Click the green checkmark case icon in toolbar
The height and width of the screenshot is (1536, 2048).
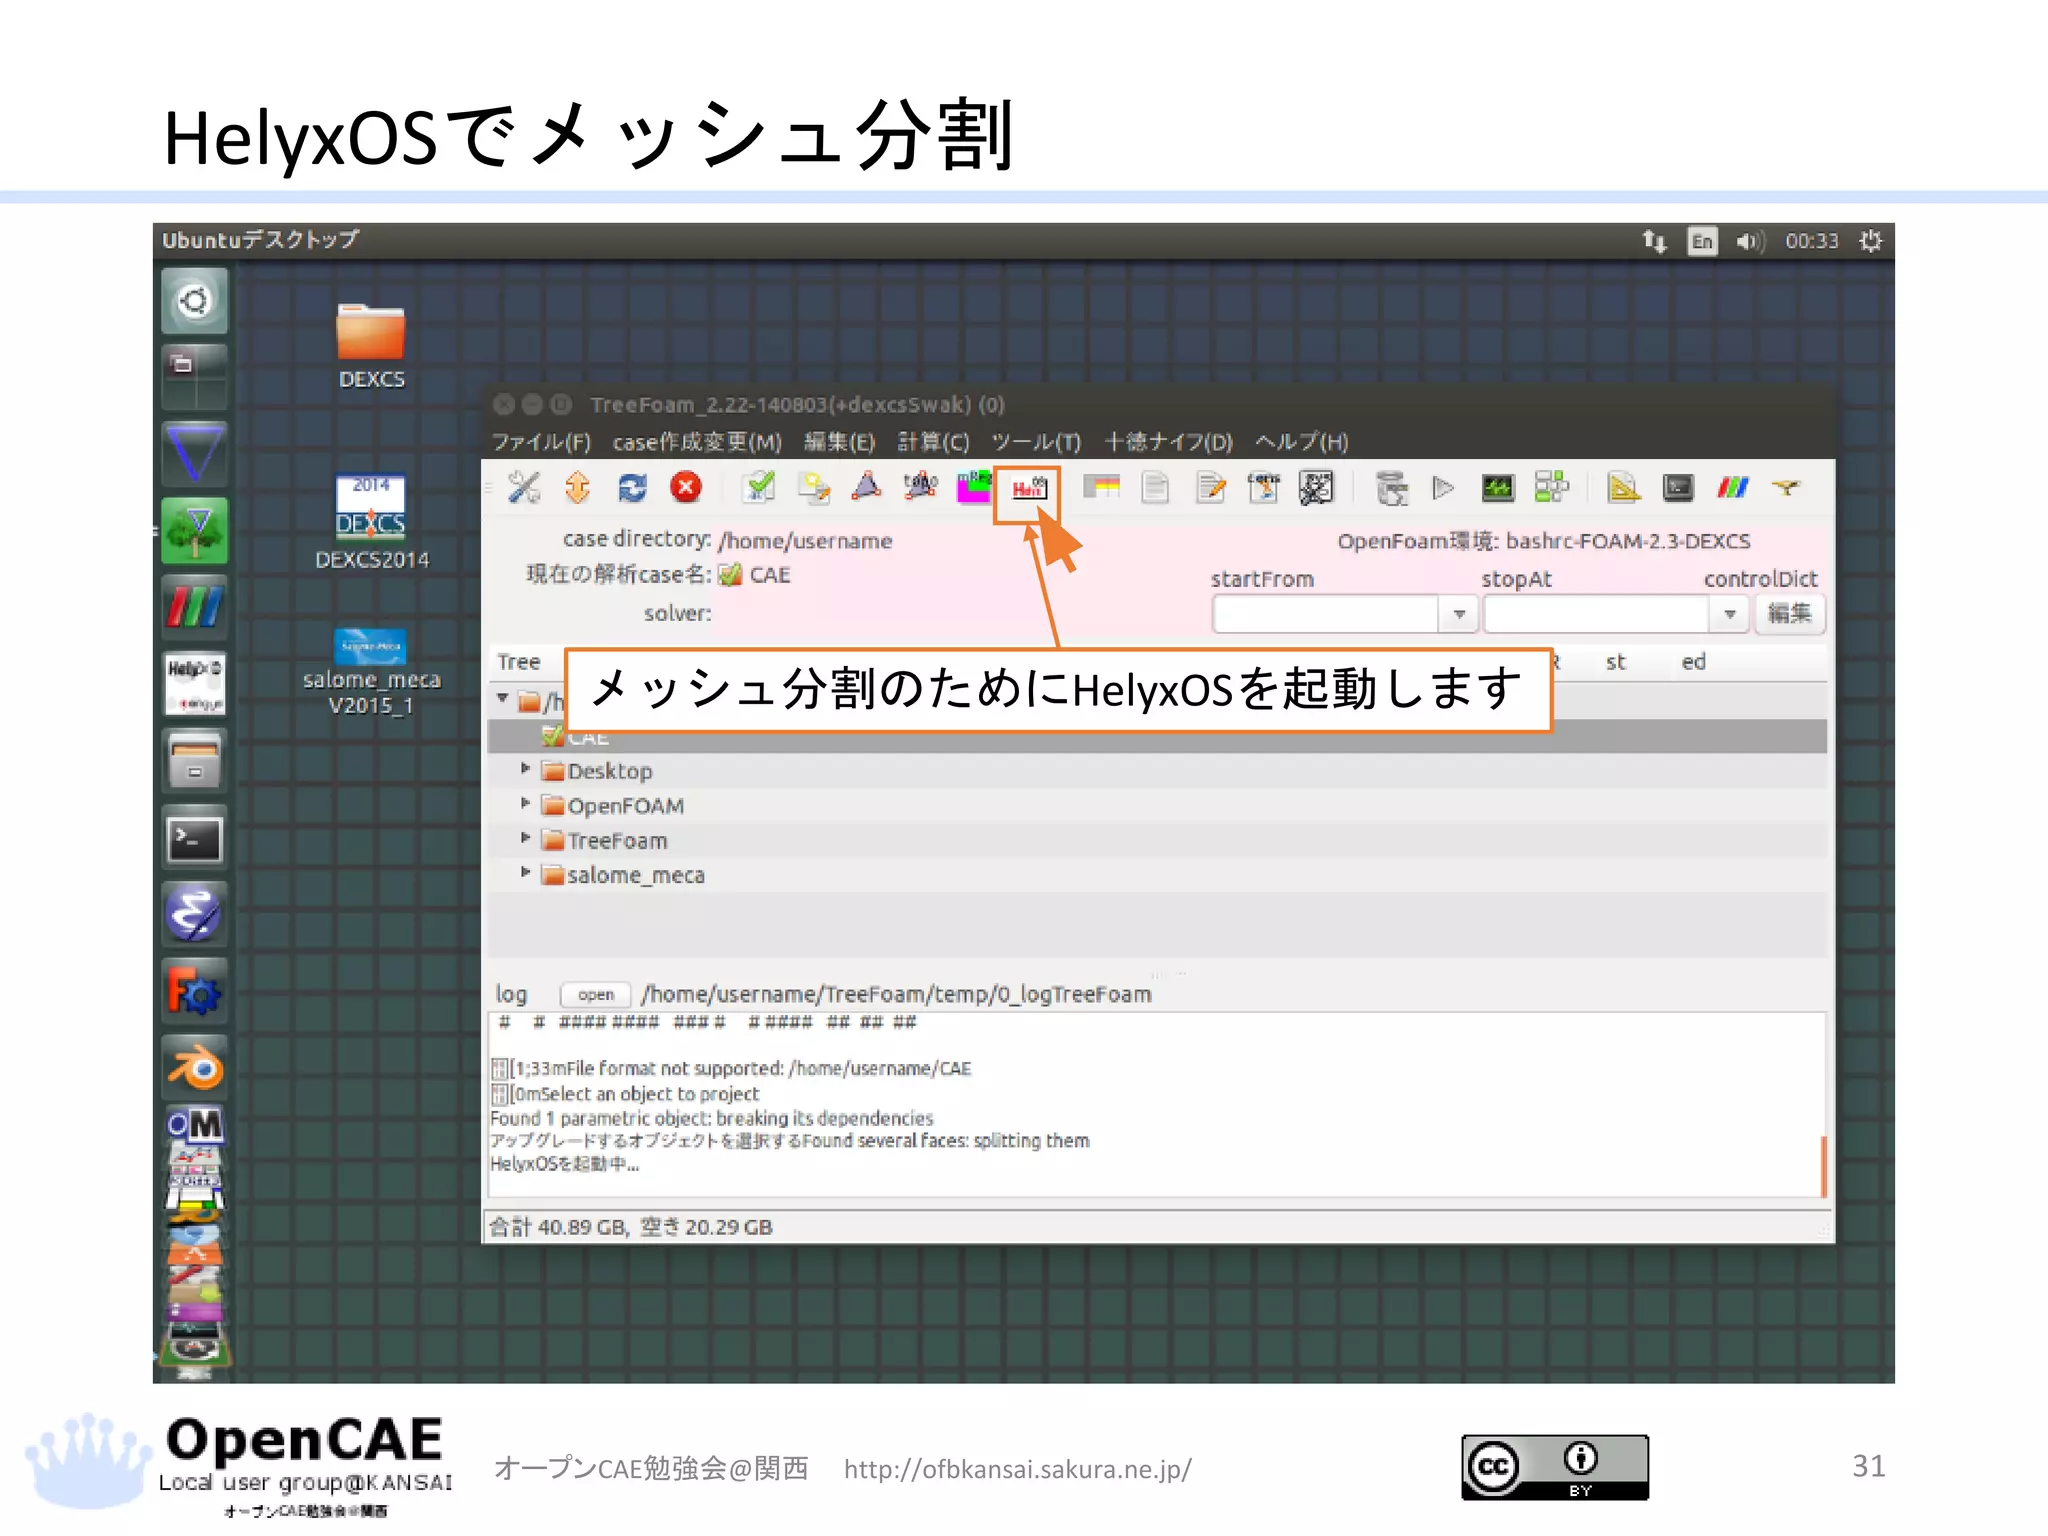(x=759, y=487)
